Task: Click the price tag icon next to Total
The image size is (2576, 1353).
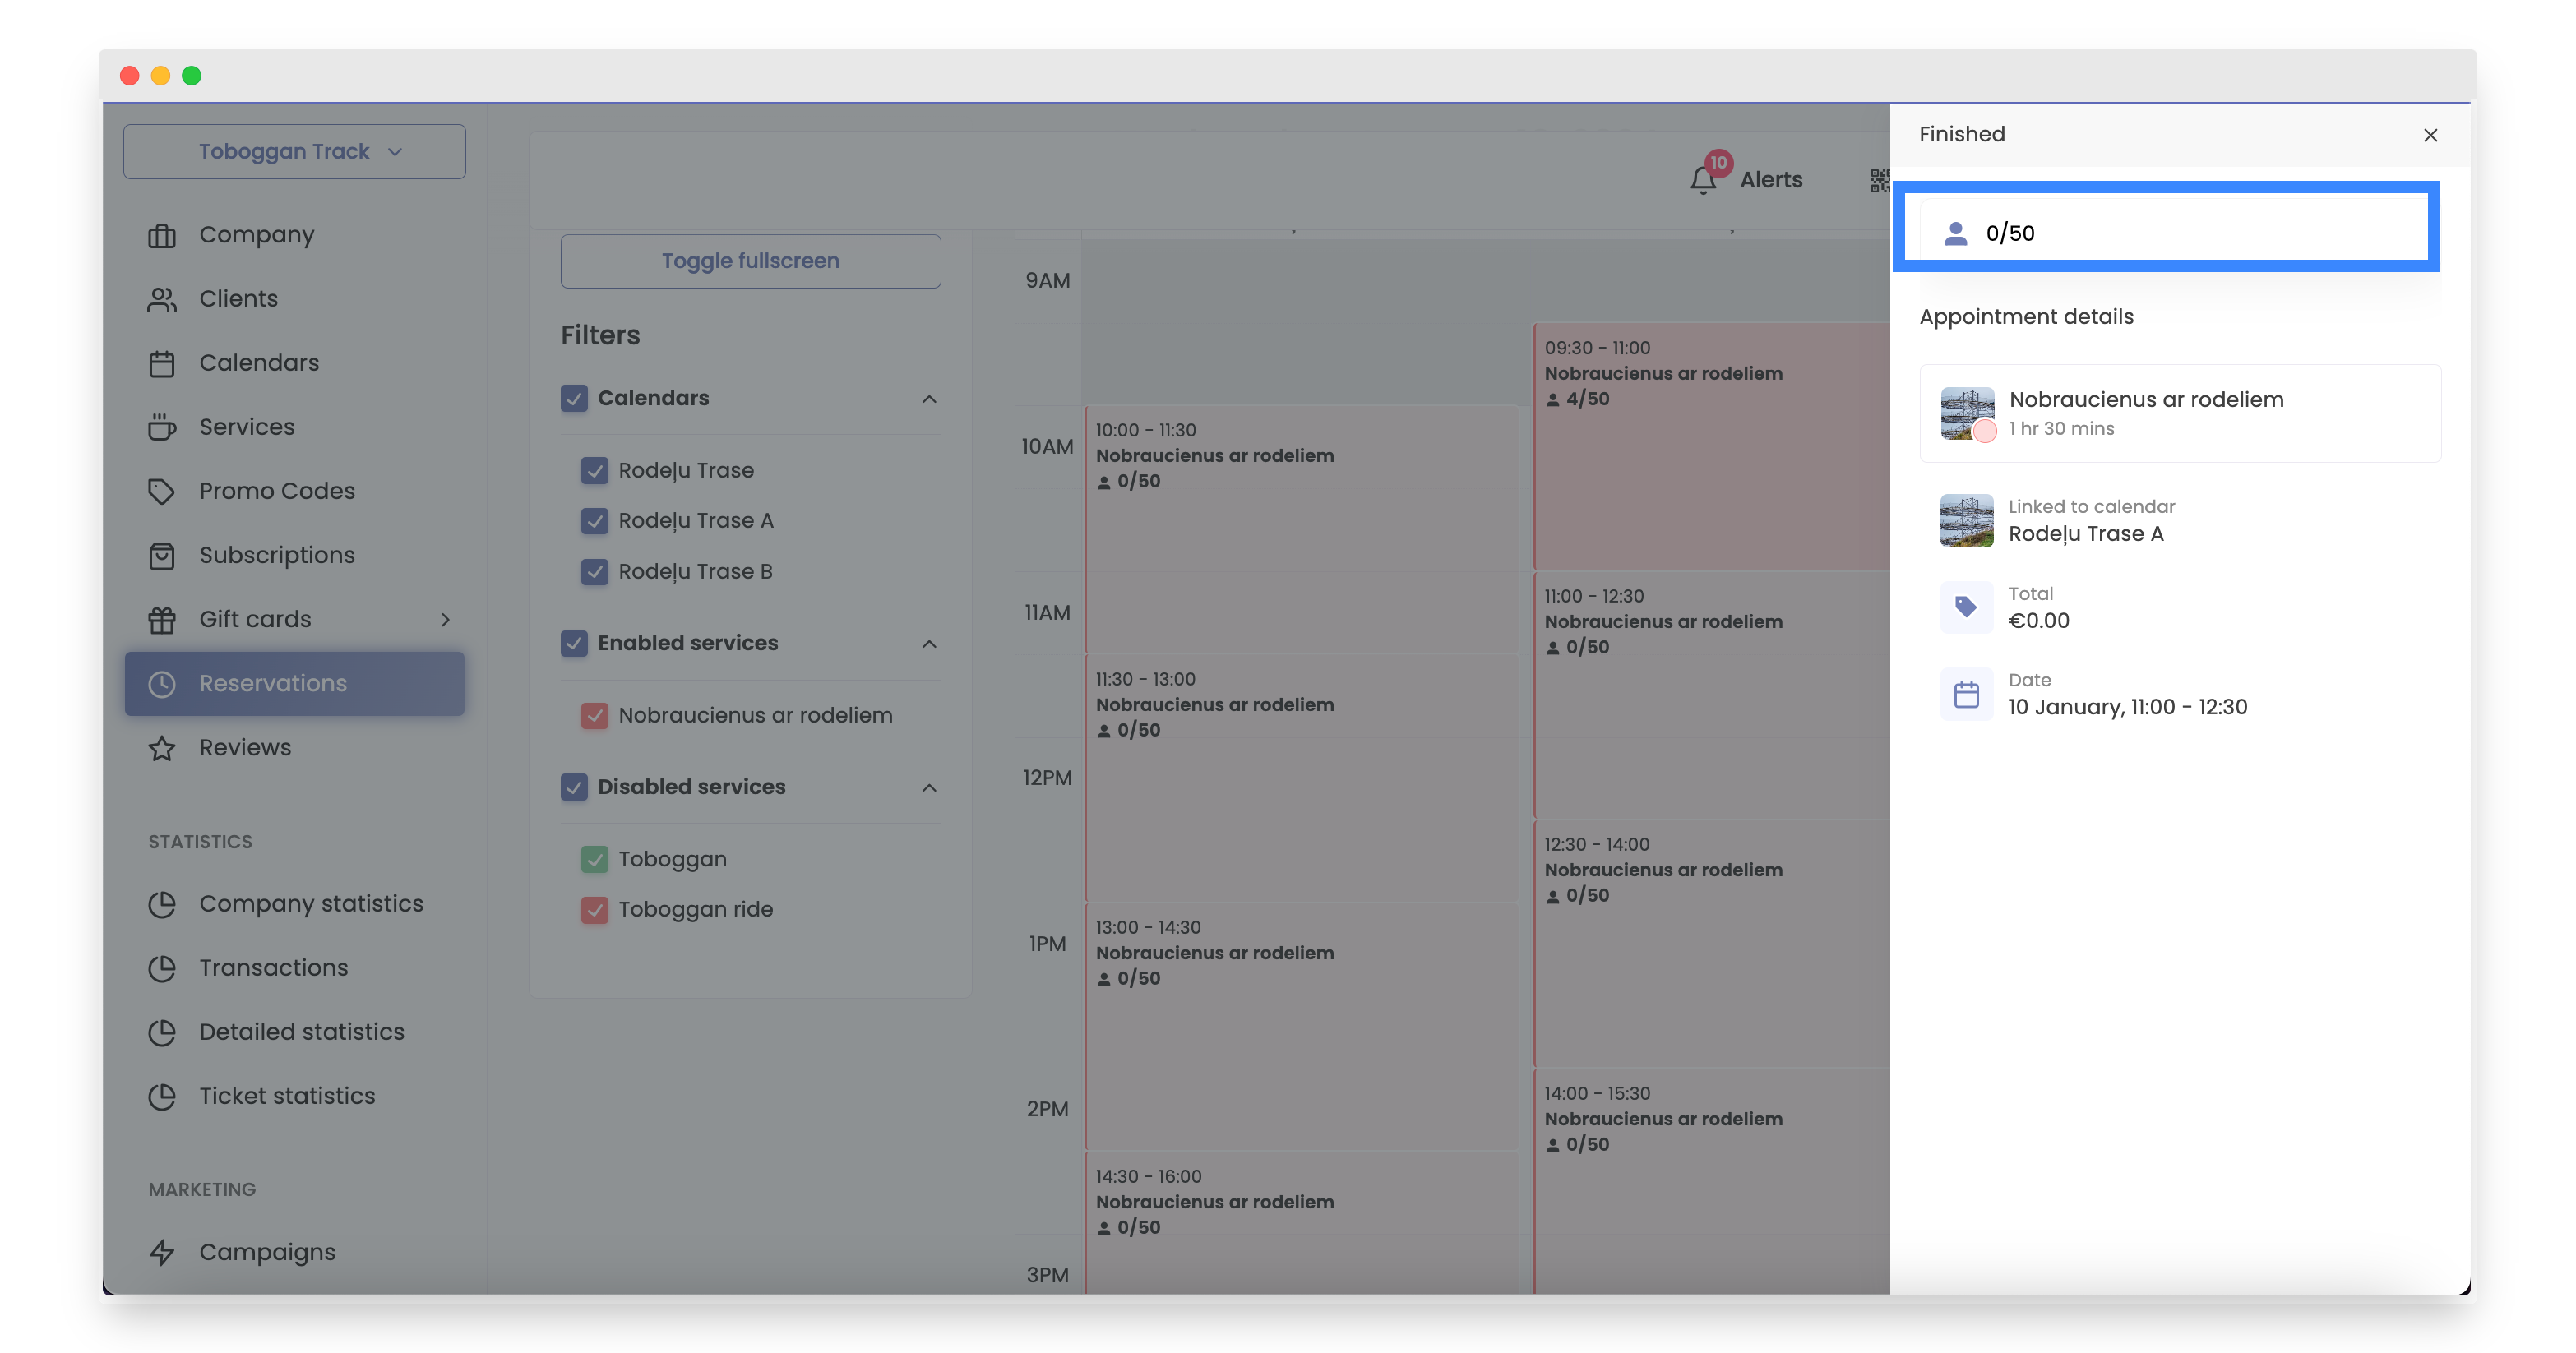Action: [1965, 607]
